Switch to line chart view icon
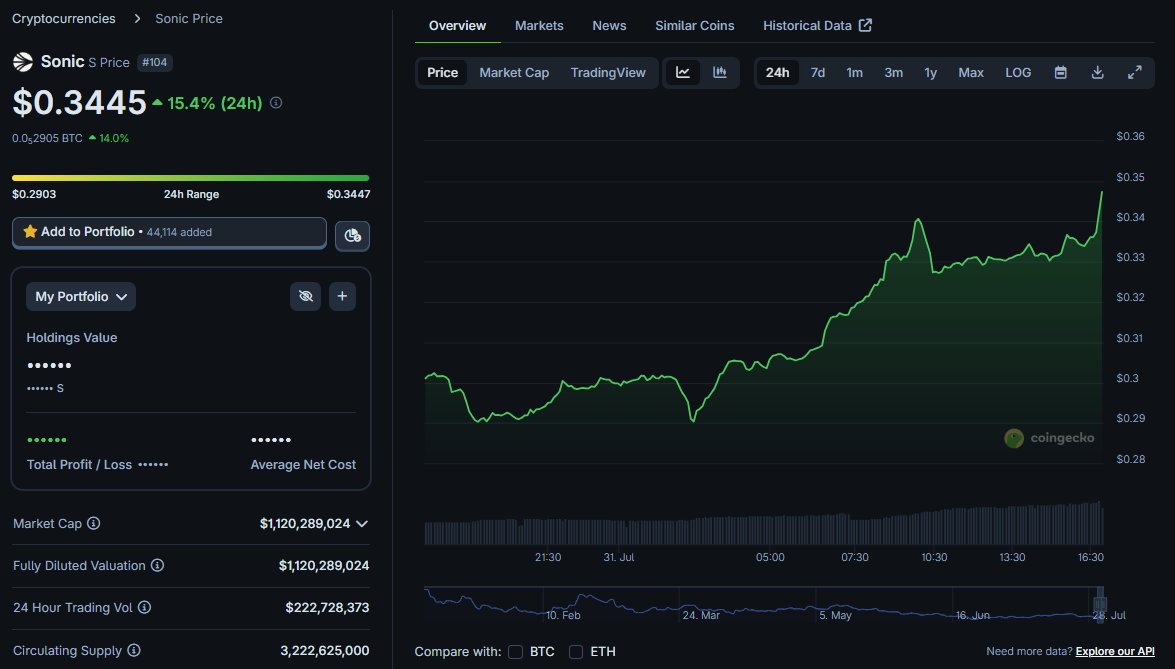This screenshot has height=669, width=1175. (x=683, y=73)
